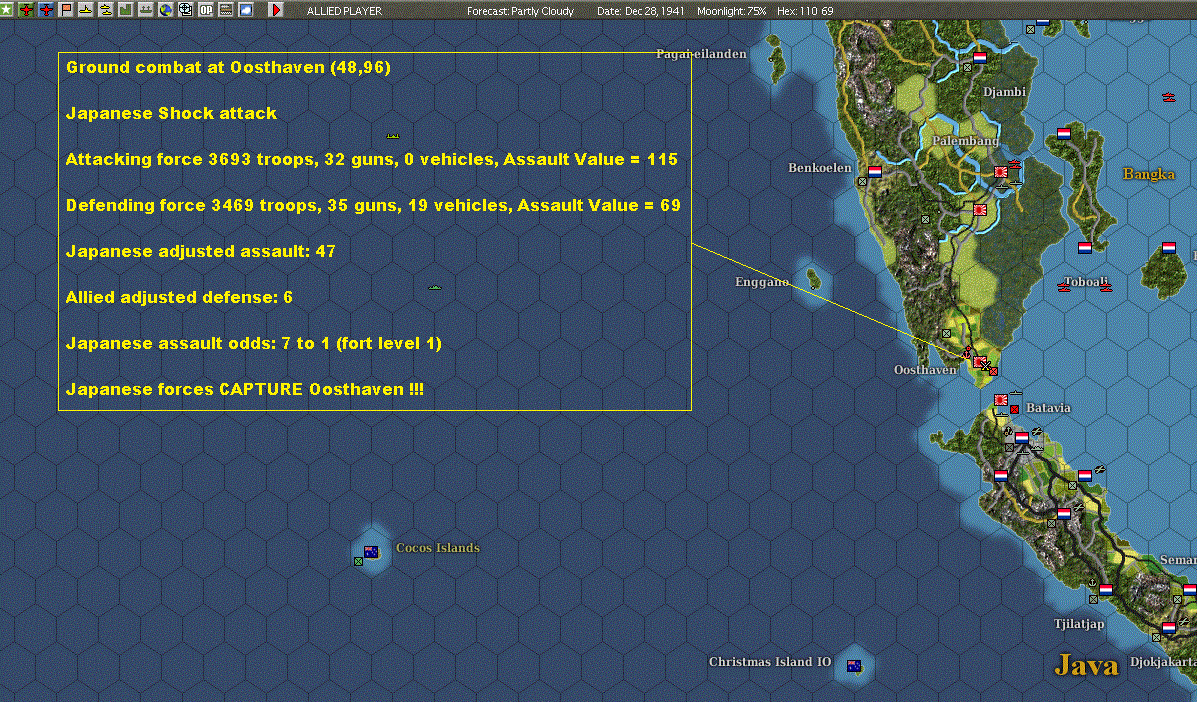Image resolution: width=1197 pixels, height=702 pixels.
Task: Click the Japanese adjusted assault: 47 line
Action: point(201,251)
